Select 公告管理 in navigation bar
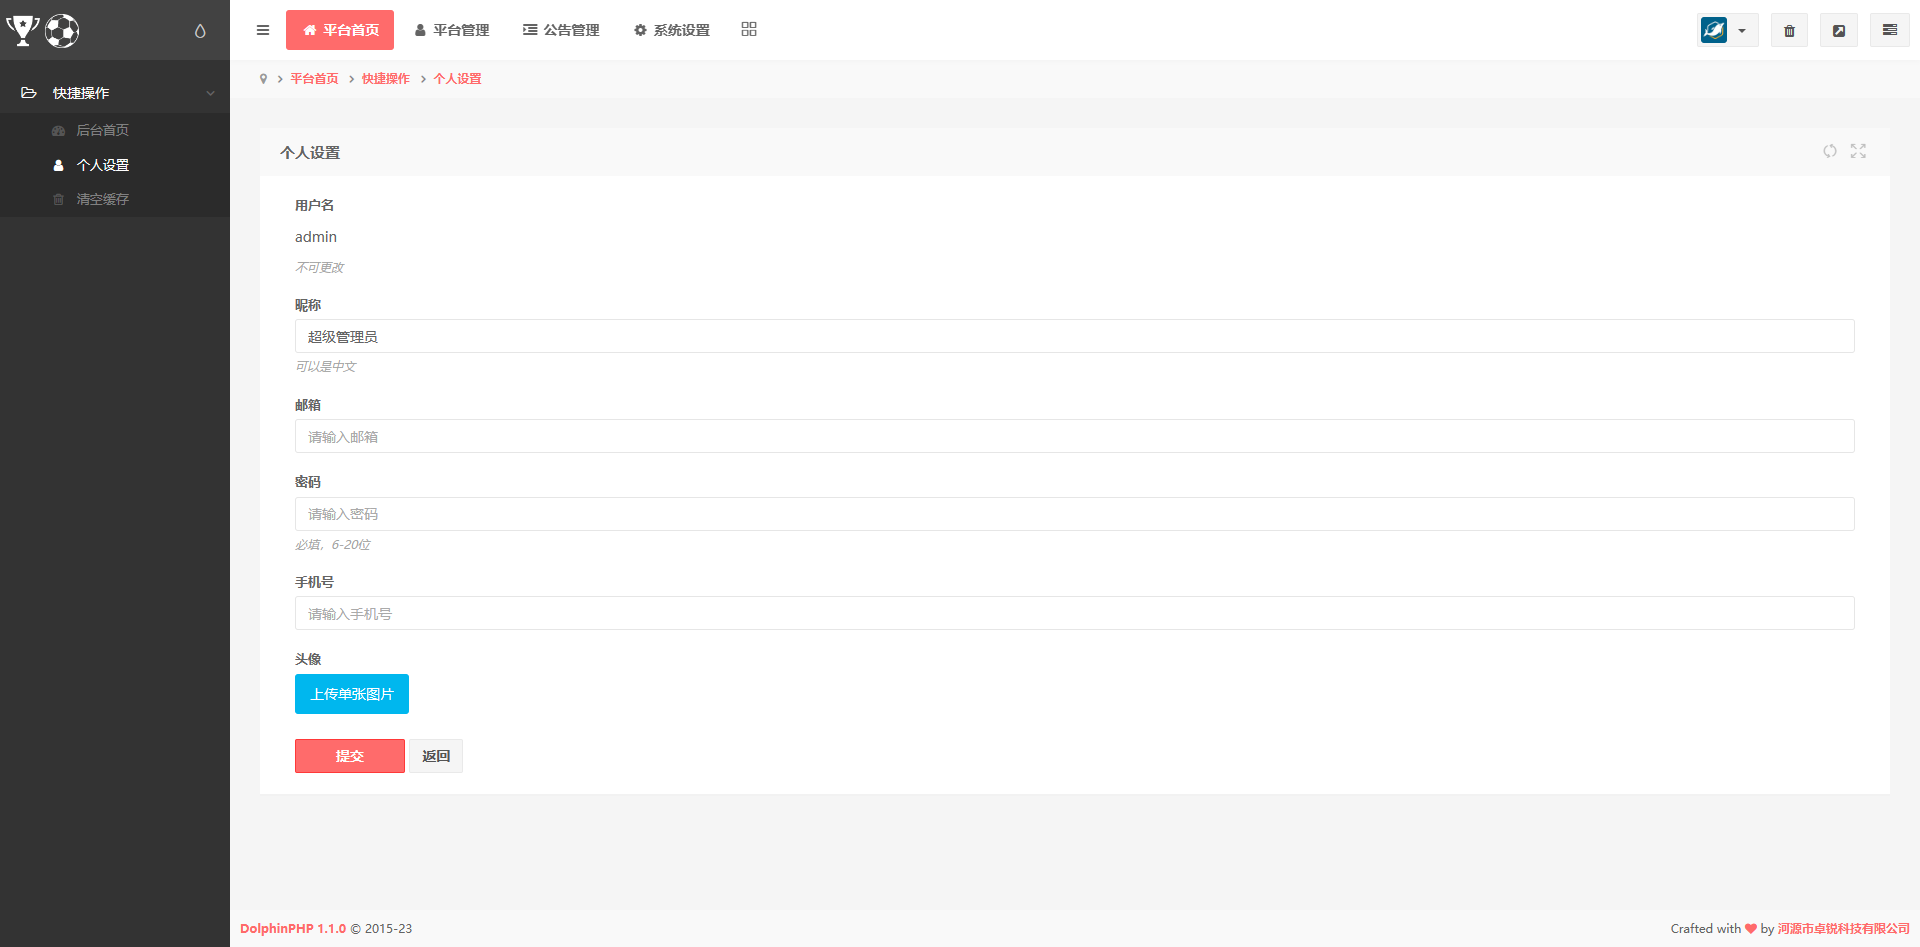This screenshot has width=1920, height=947. tap(561, 30)
